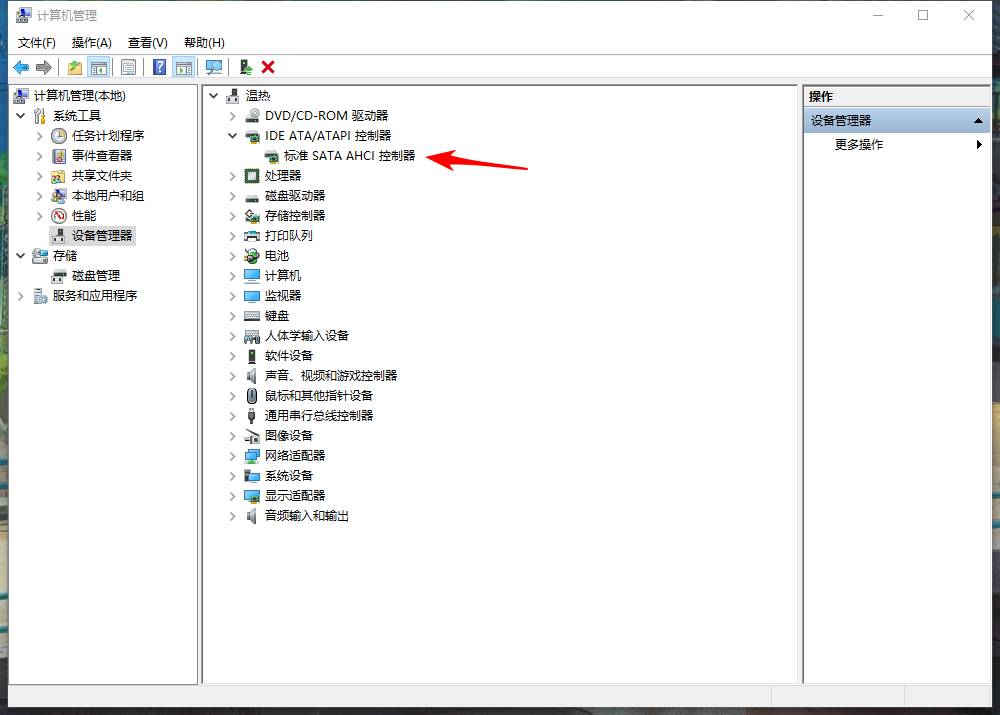Collapse the IDE ATA/ATAPI 控制器 node
Screen dimensions: 1000x715
click(232, 135)
